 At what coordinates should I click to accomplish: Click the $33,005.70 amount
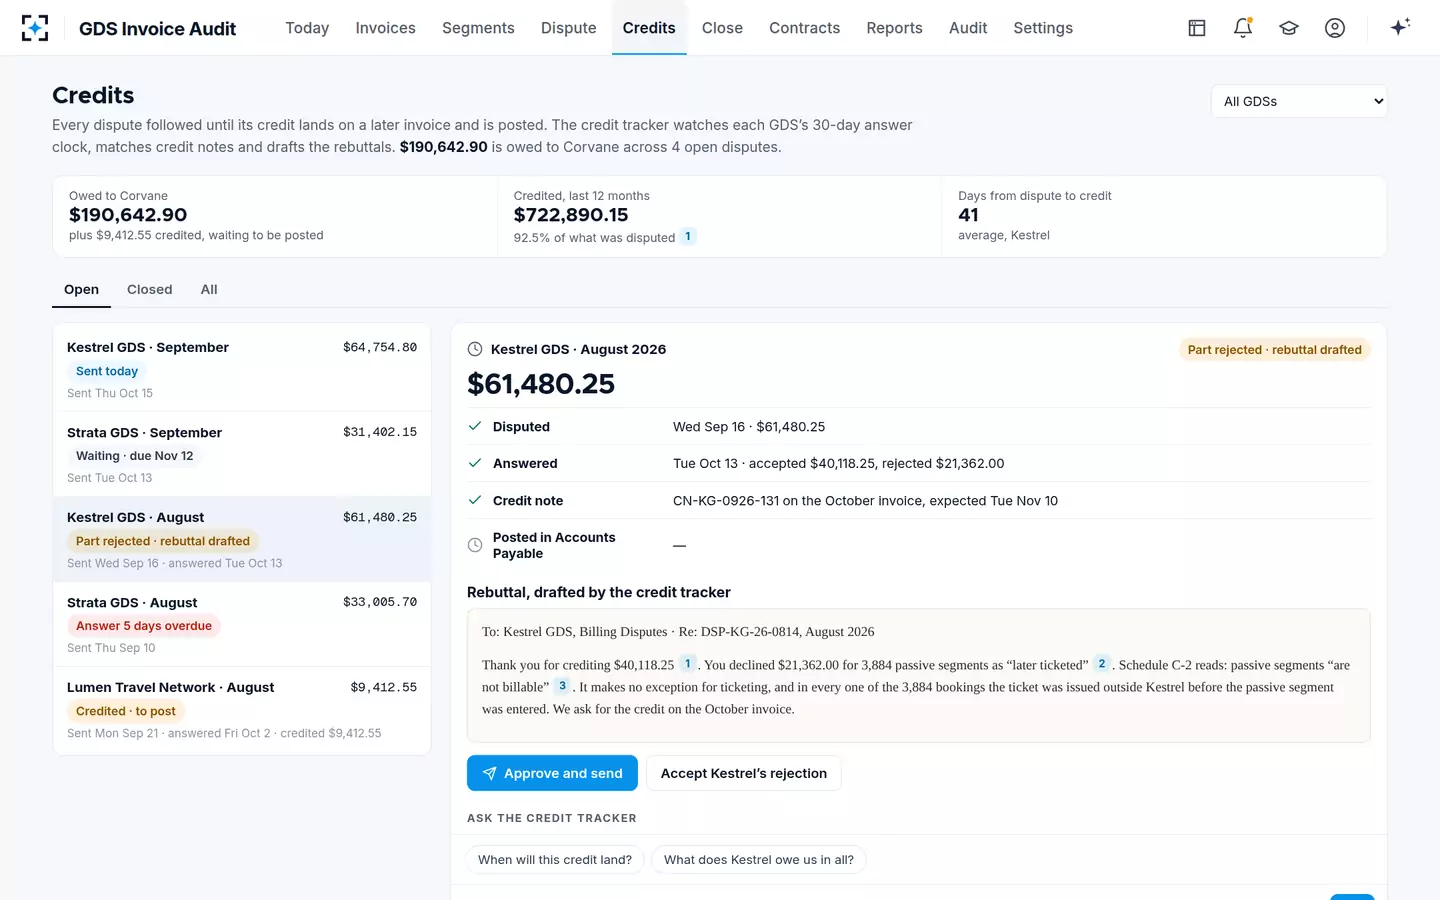[x=380, y=602]
